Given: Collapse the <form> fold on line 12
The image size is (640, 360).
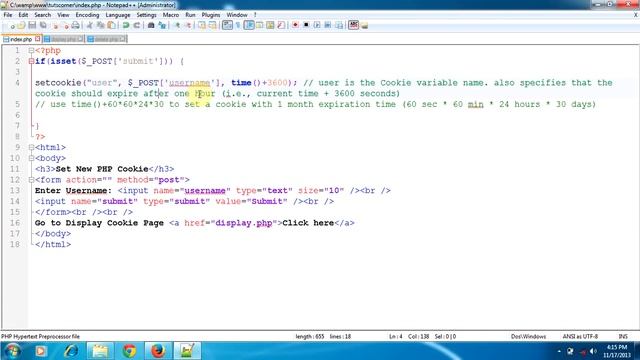Looking at the screenshot, I should pyautogui.click(x=31, y=180).
